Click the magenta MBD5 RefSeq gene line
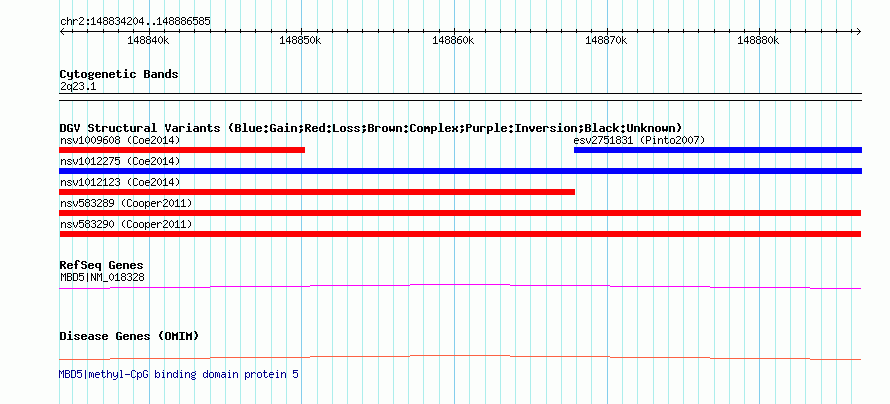 coord(460,286)
